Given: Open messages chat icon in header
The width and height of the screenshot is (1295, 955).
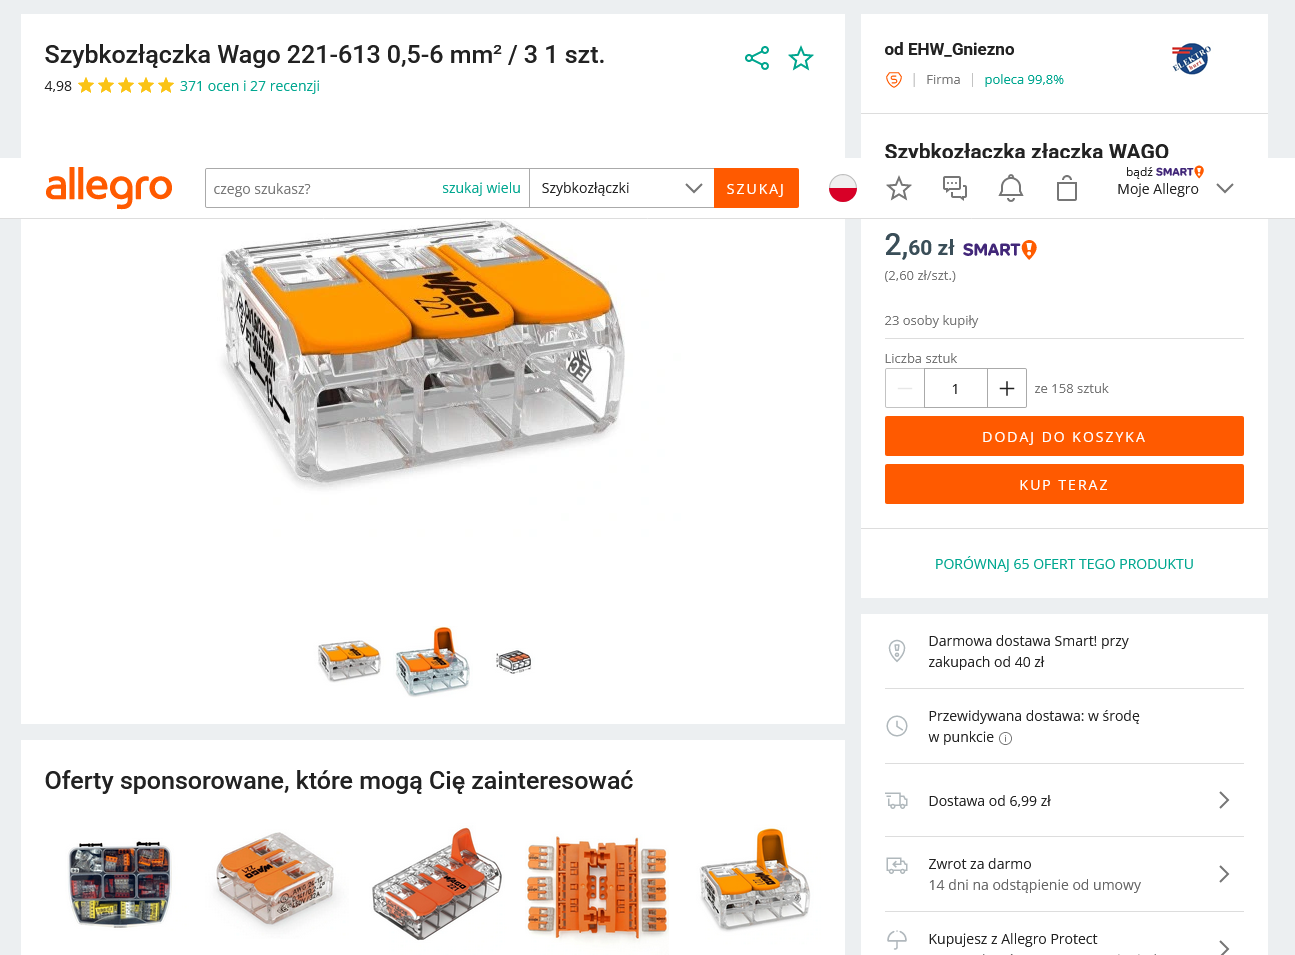Looking at the screenshot, I should click(x=955, y=188).
